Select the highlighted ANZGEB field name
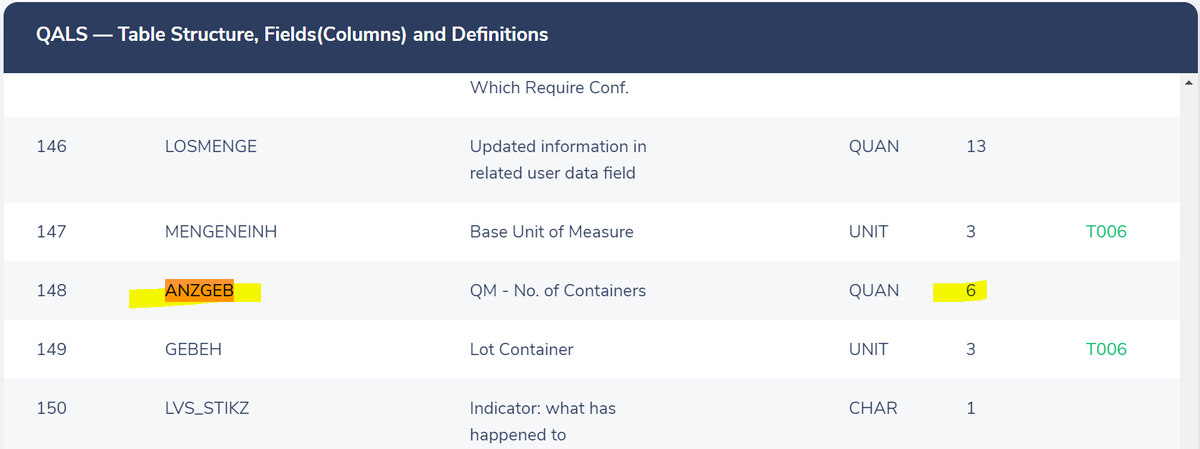 (199, 291)
